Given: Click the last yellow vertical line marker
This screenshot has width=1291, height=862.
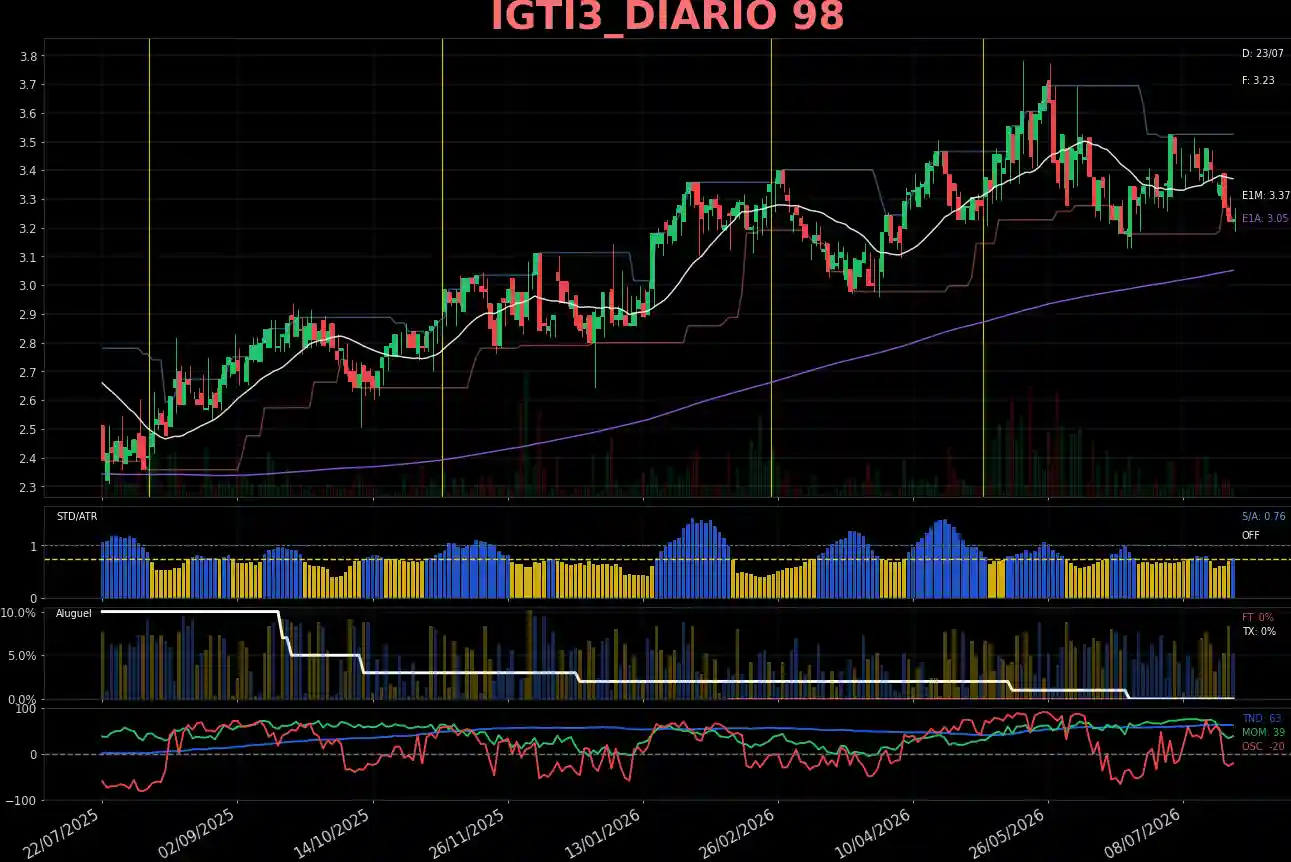Looking at the screenshot, I should click(x=983, y=268).
